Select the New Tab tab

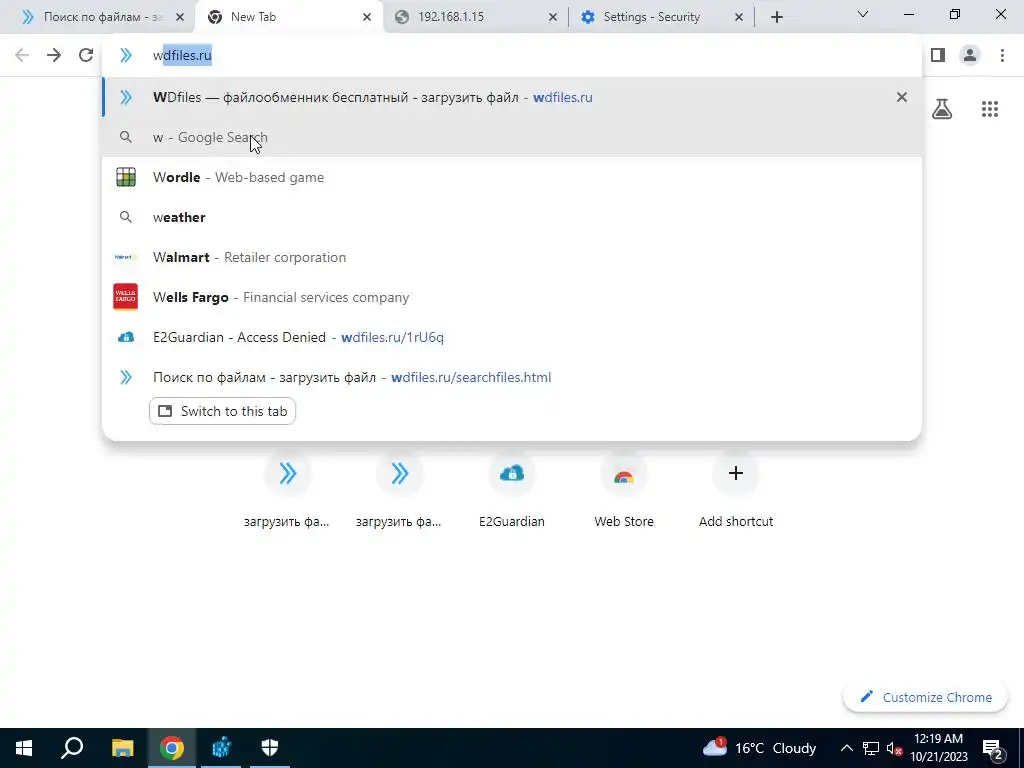(x=289, y=17)
